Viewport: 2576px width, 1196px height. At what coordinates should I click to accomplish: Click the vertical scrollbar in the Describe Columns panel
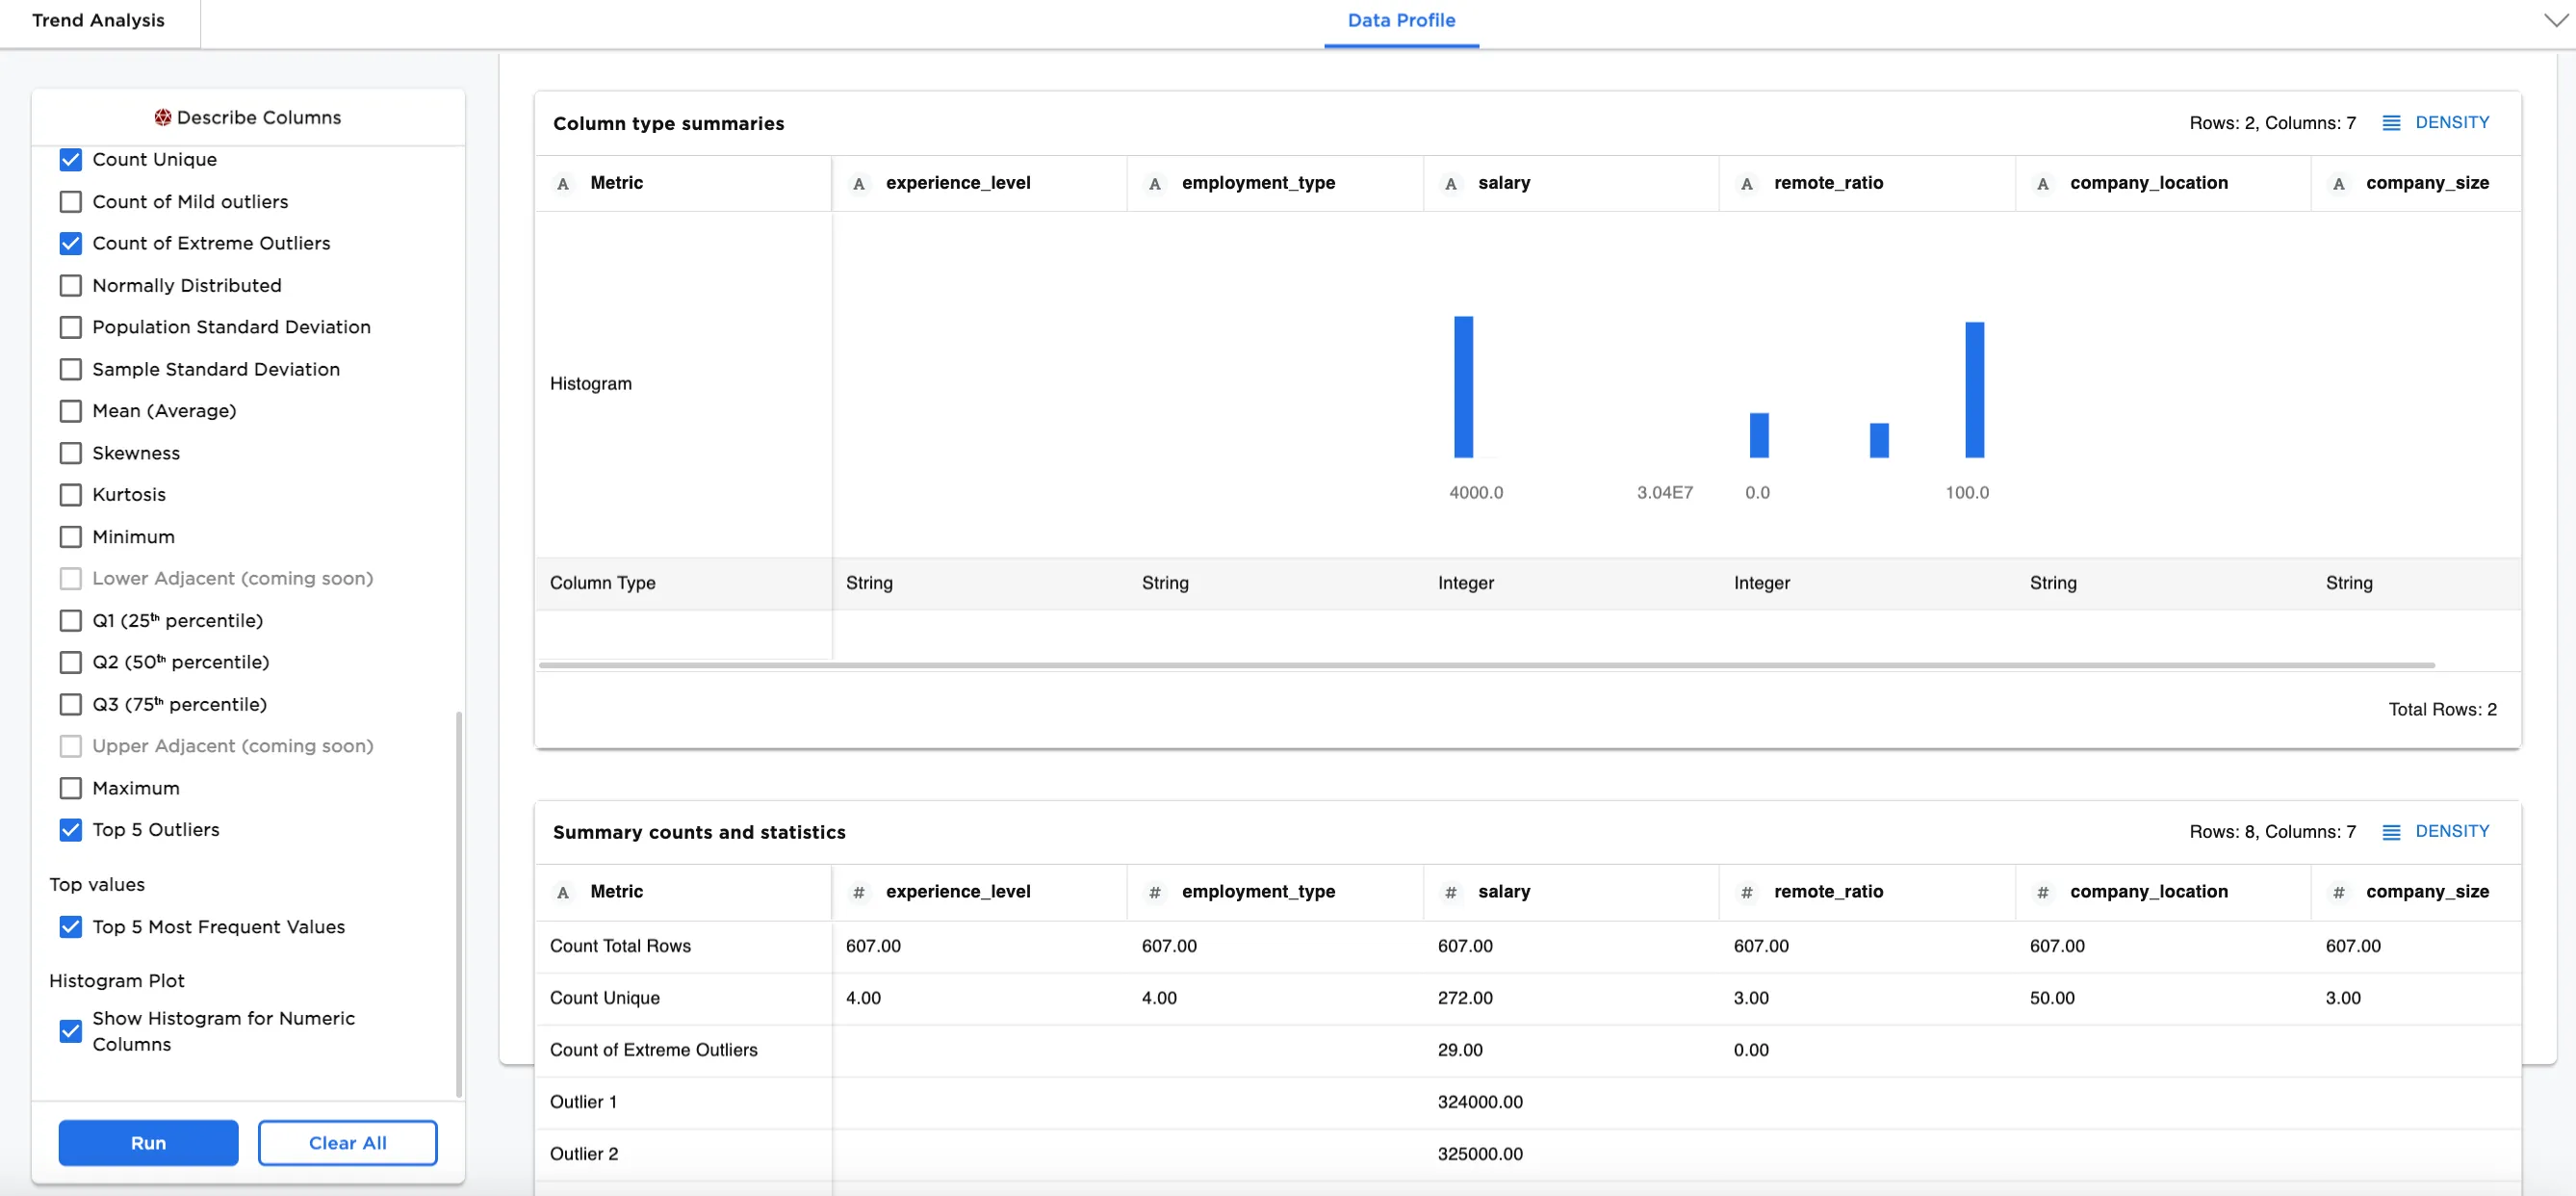coord(460,900)
